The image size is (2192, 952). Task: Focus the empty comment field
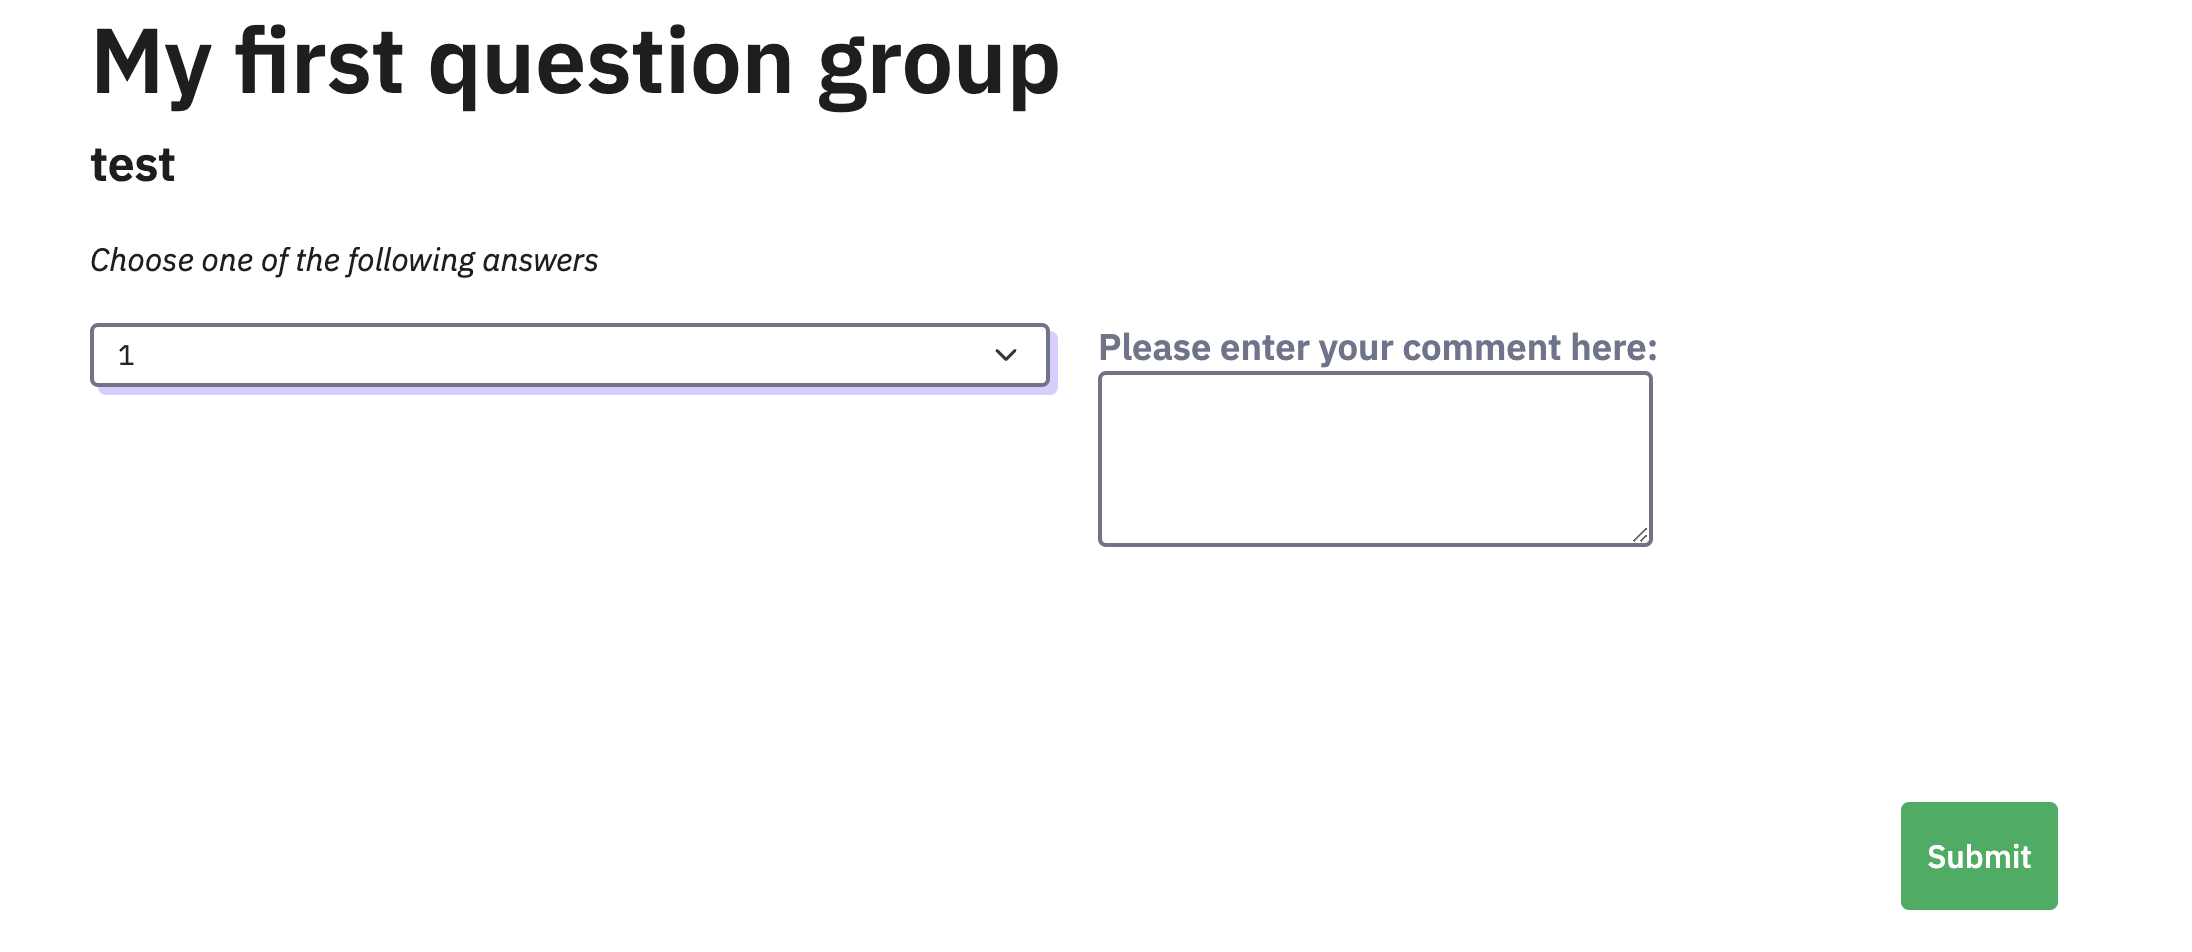tap(1375, 459)
